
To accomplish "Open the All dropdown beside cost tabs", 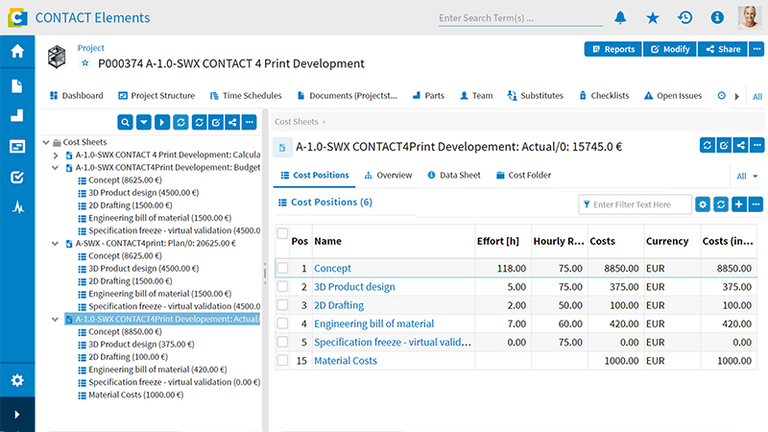I will coord(747,176).
